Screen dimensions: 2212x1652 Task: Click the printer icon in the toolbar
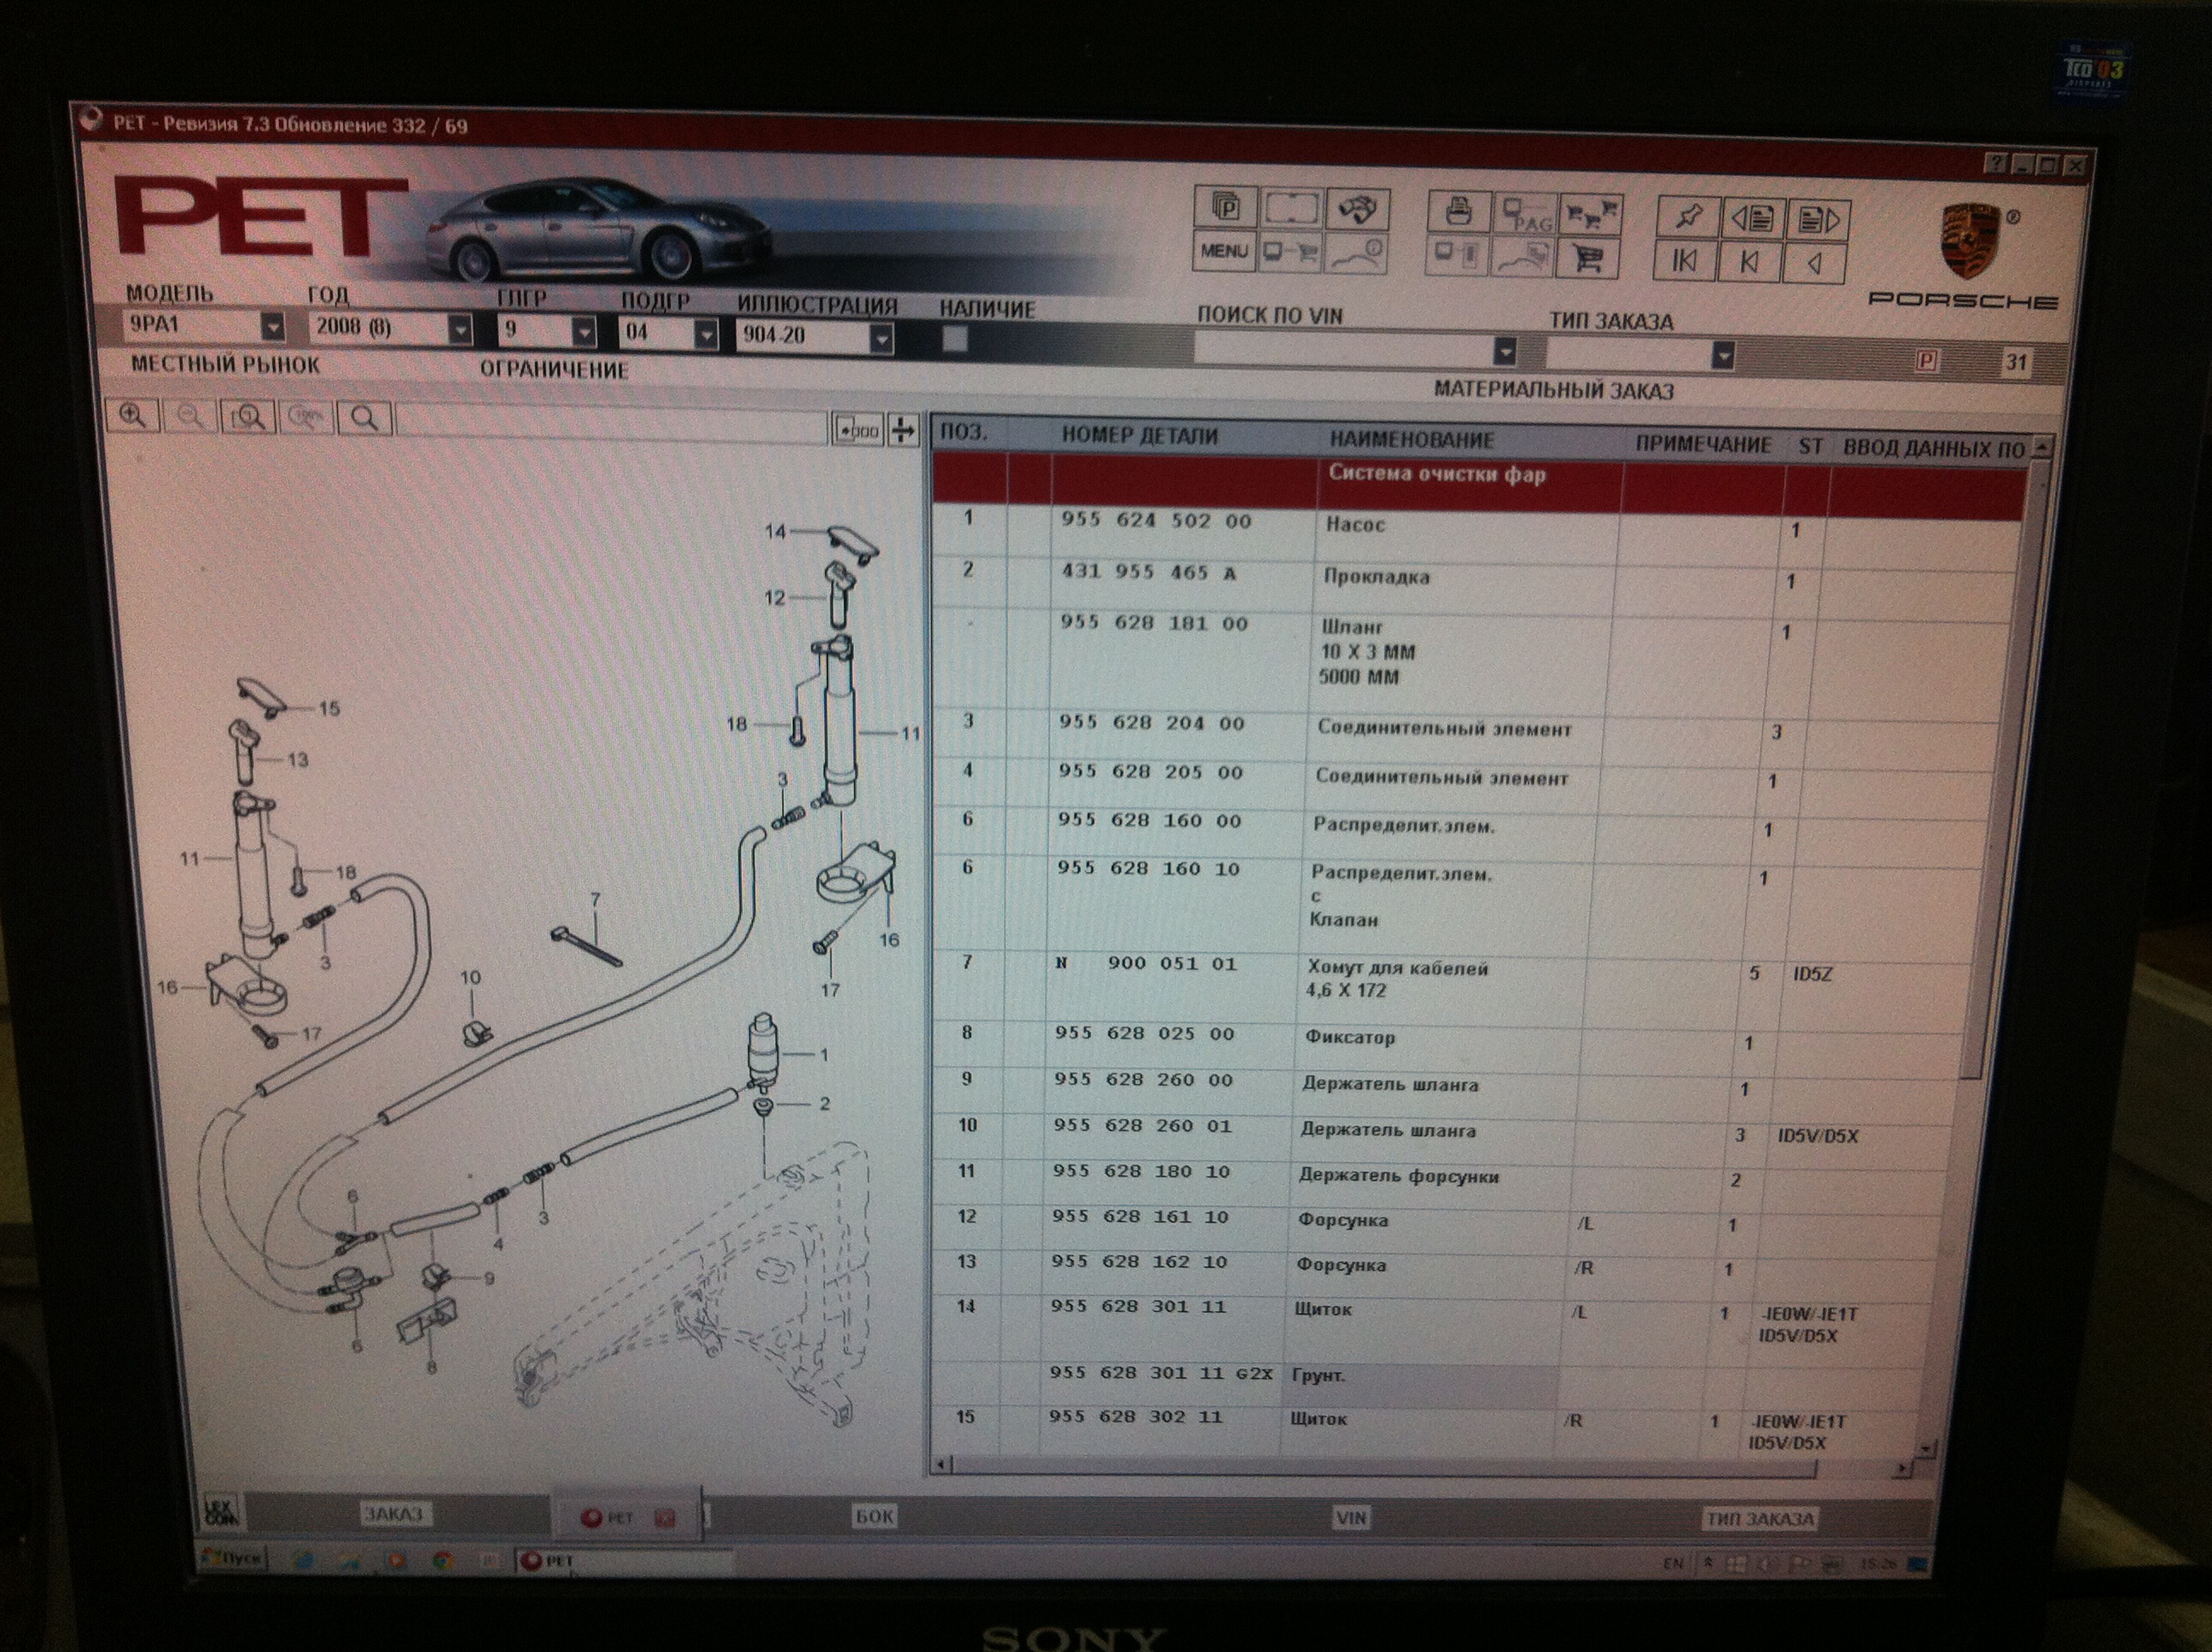(1459, 213)
